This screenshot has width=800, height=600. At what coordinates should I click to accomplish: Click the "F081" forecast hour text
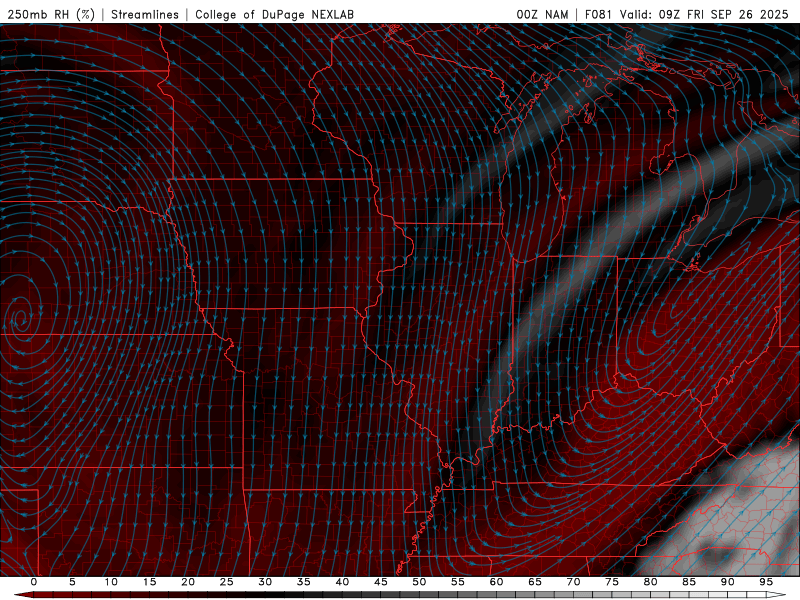[598, 14]
